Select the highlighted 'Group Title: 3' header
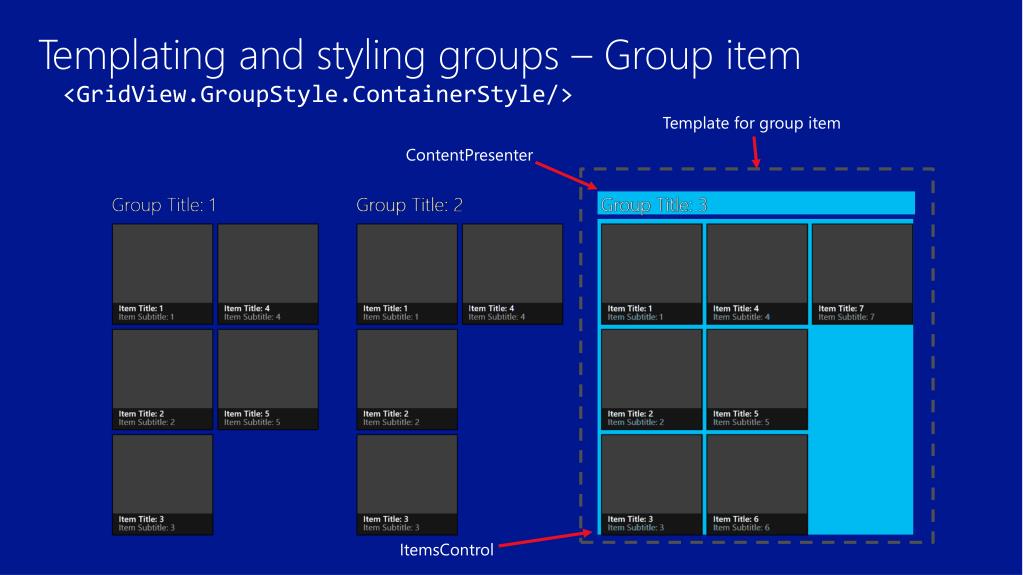The height and width of the screenshot is (575, 1023). pyautogui.click(x=756, y=204)
